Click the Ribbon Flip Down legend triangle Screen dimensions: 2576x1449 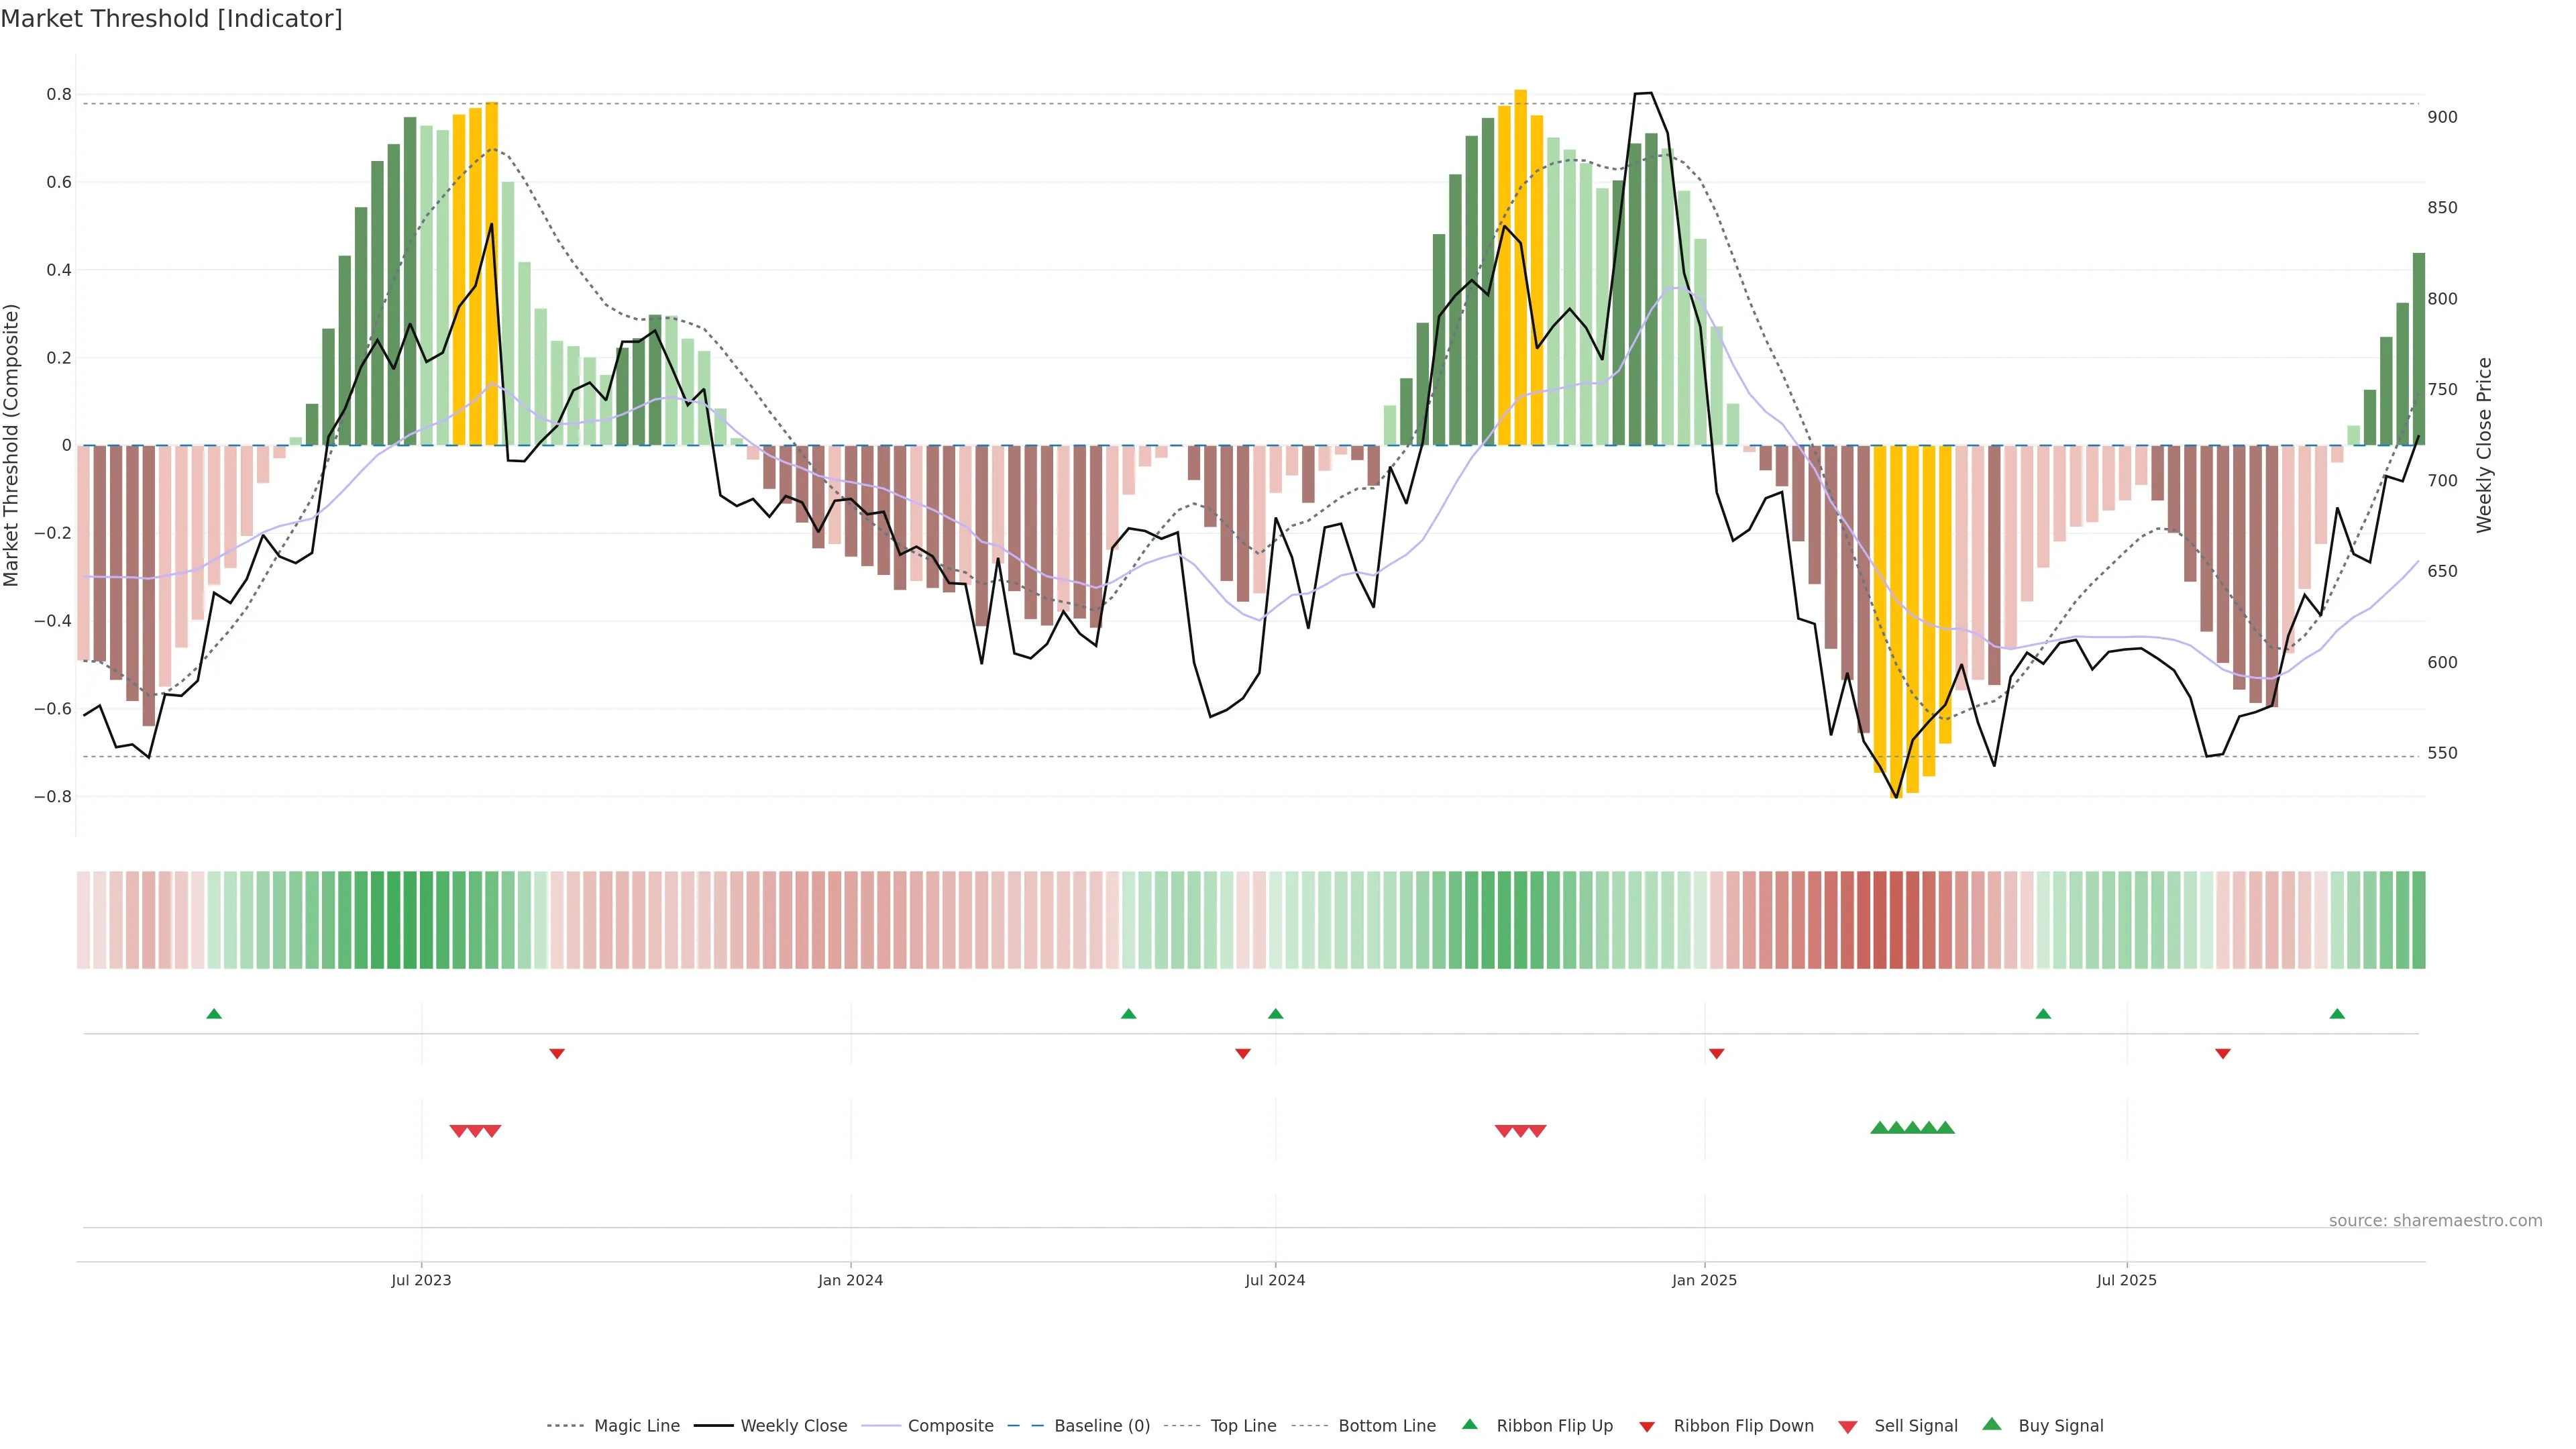[1647, 1426]
